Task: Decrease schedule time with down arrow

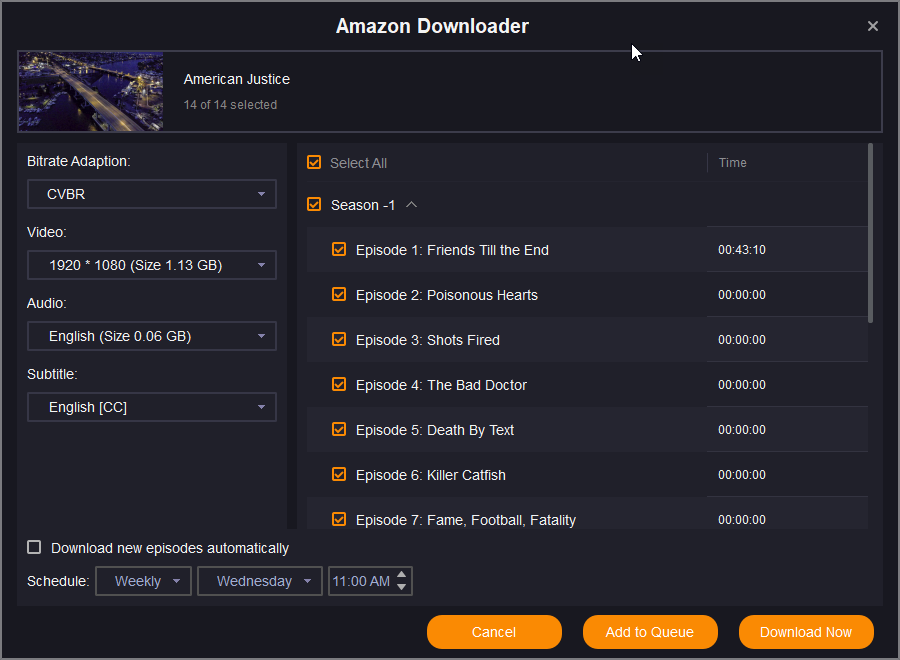Action: pyautogui.click(x=402, y=587)
